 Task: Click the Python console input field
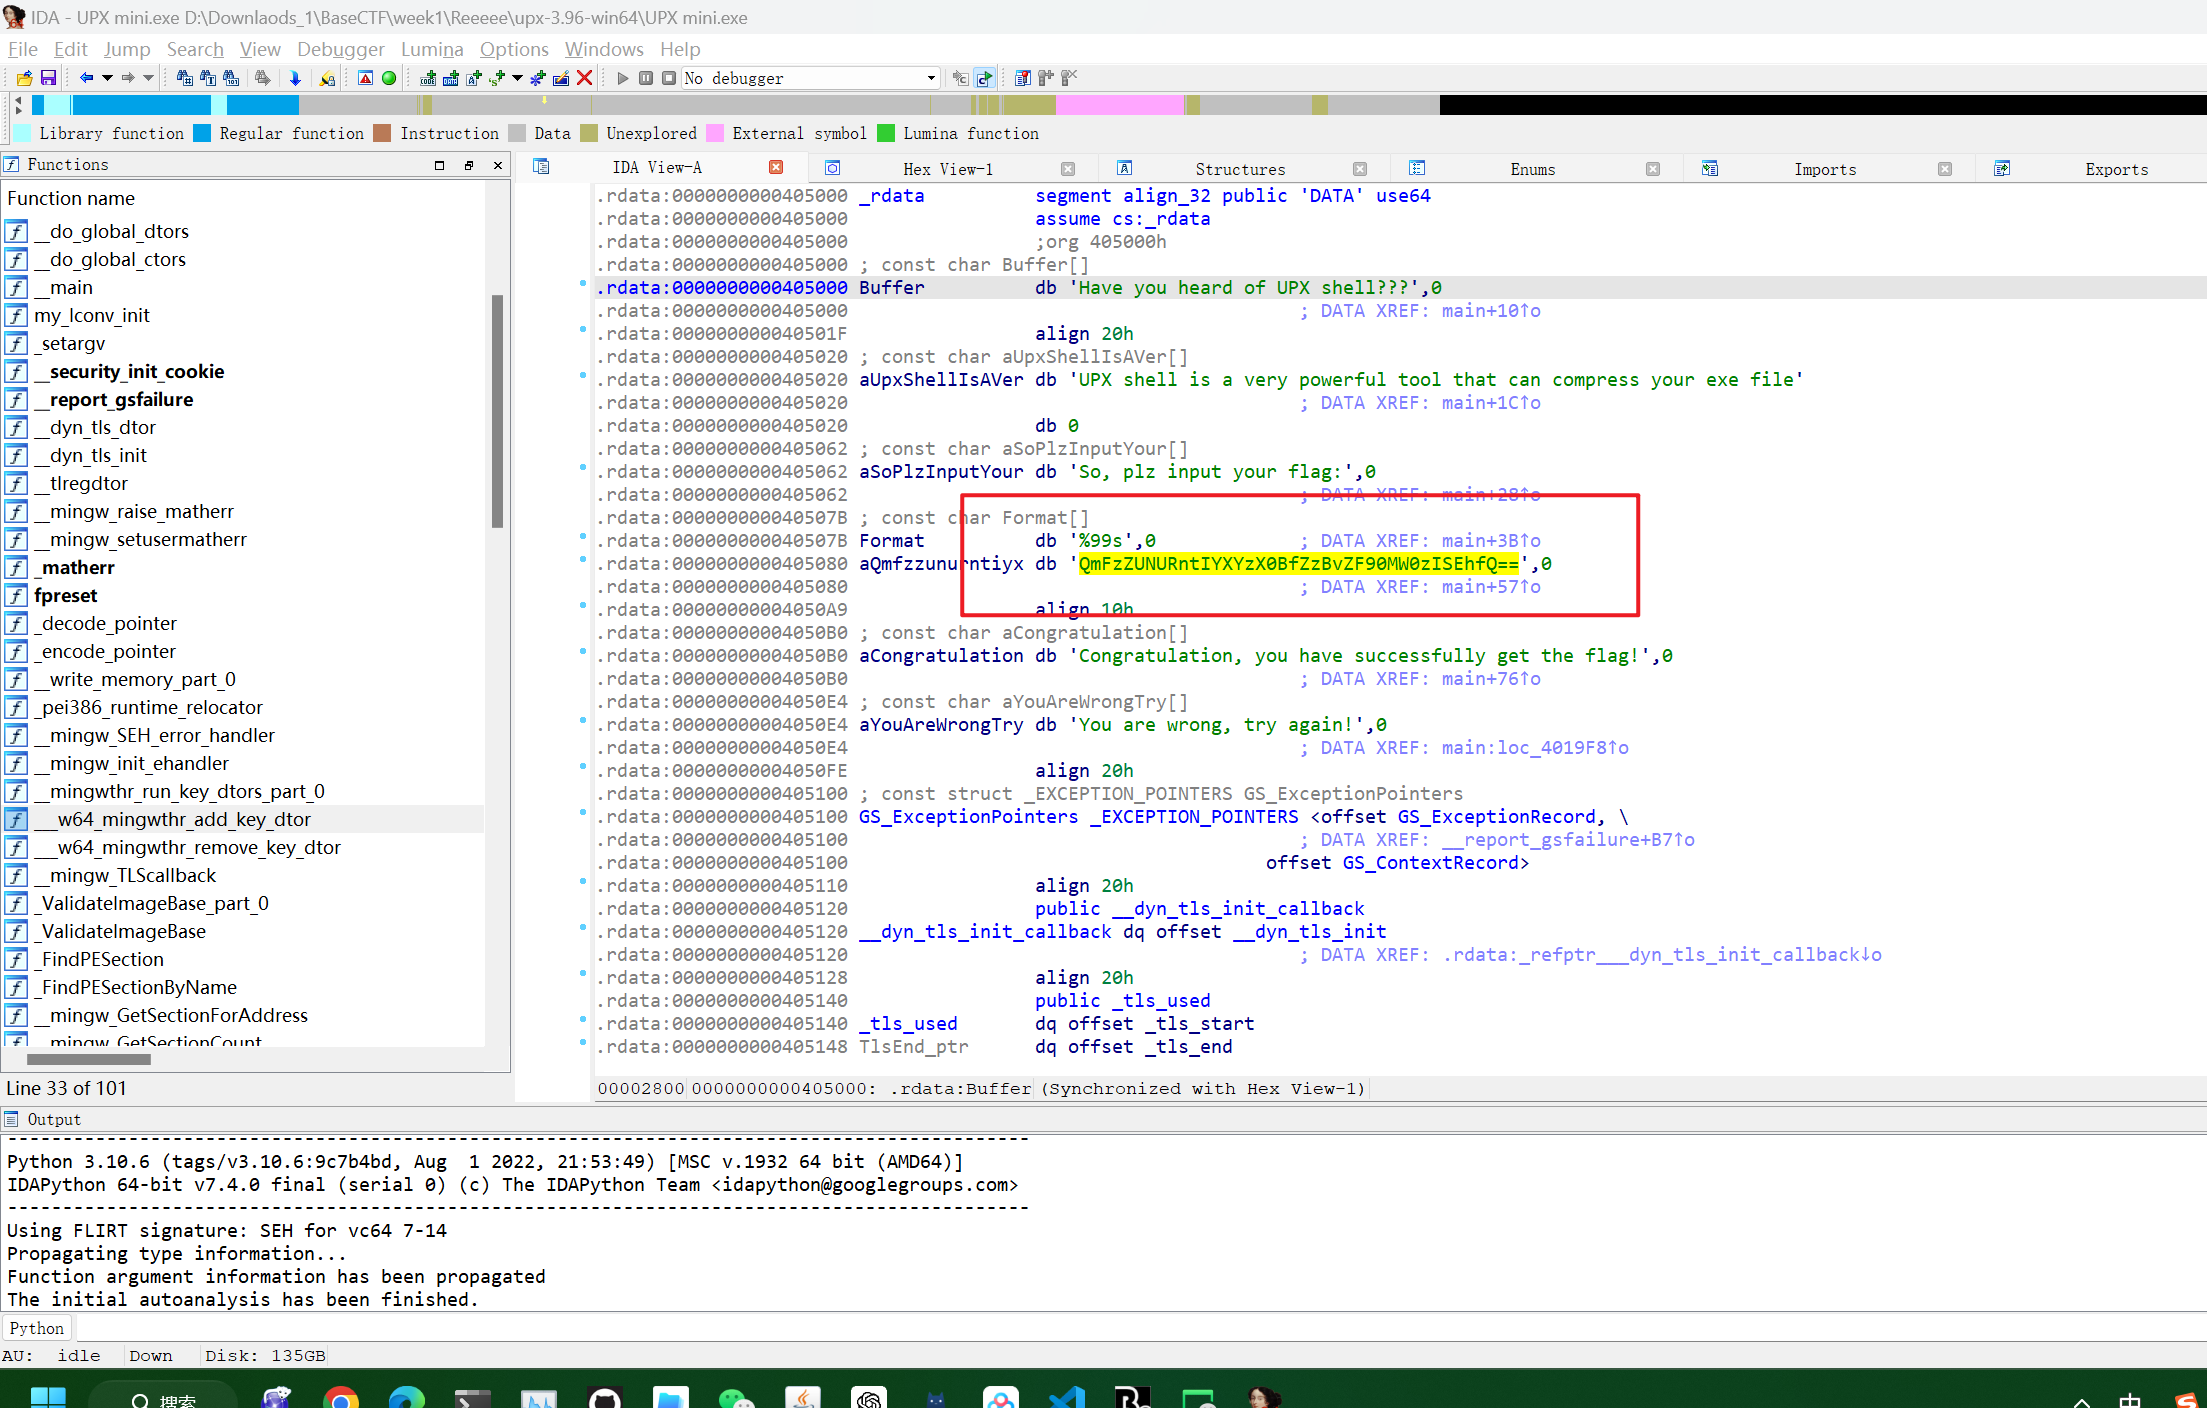point(1140,1328)
